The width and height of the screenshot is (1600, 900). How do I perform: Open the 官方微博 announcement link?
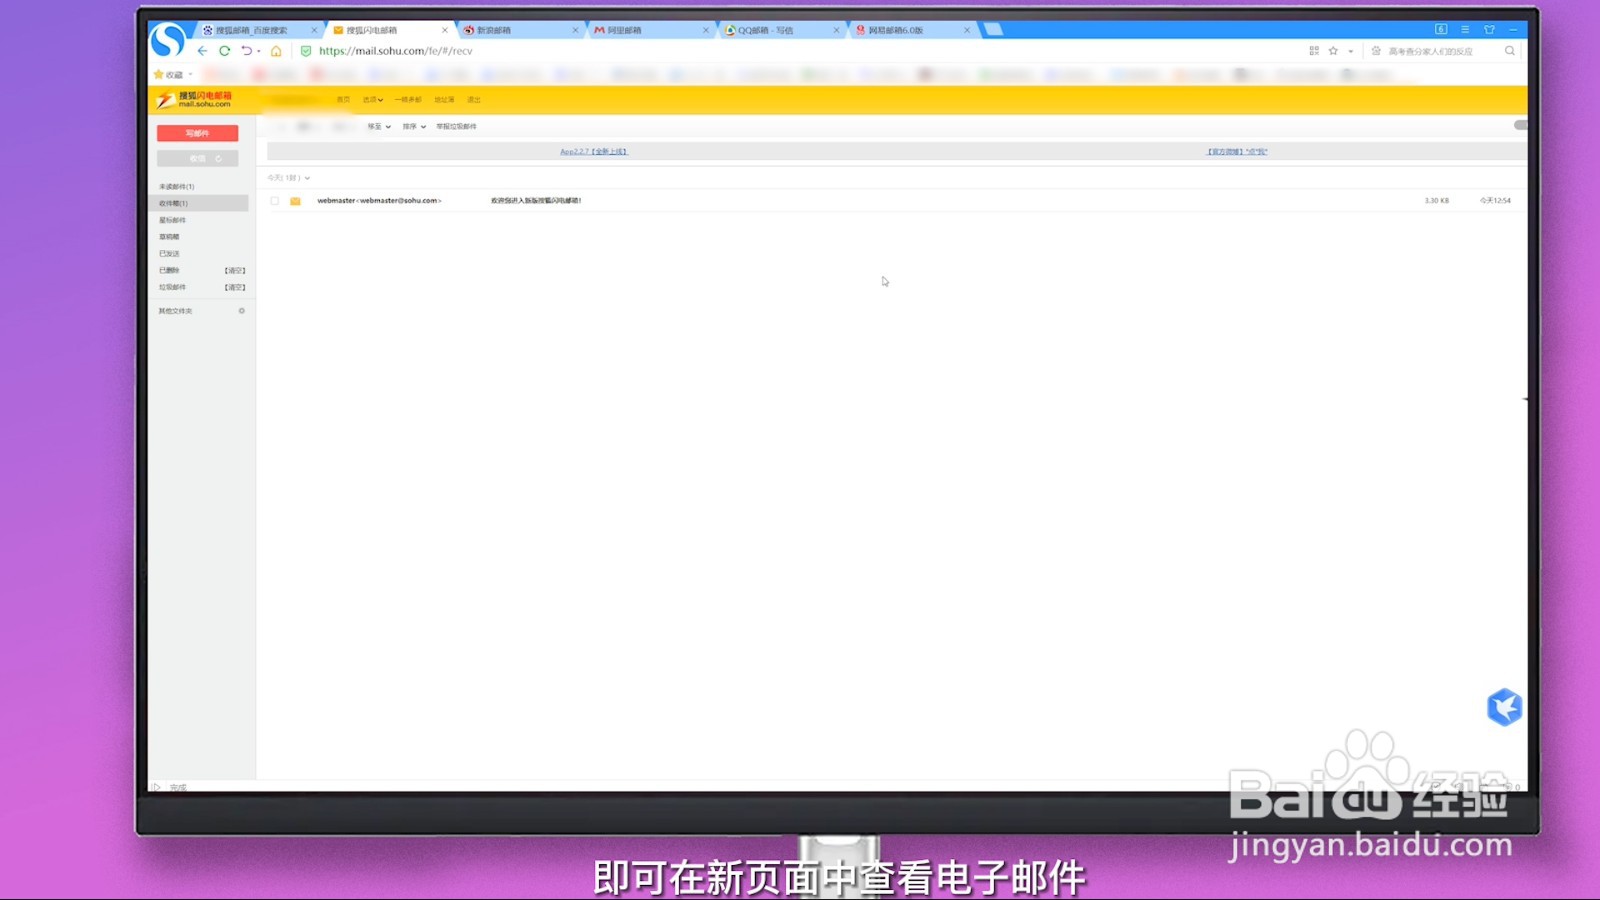1237,152
